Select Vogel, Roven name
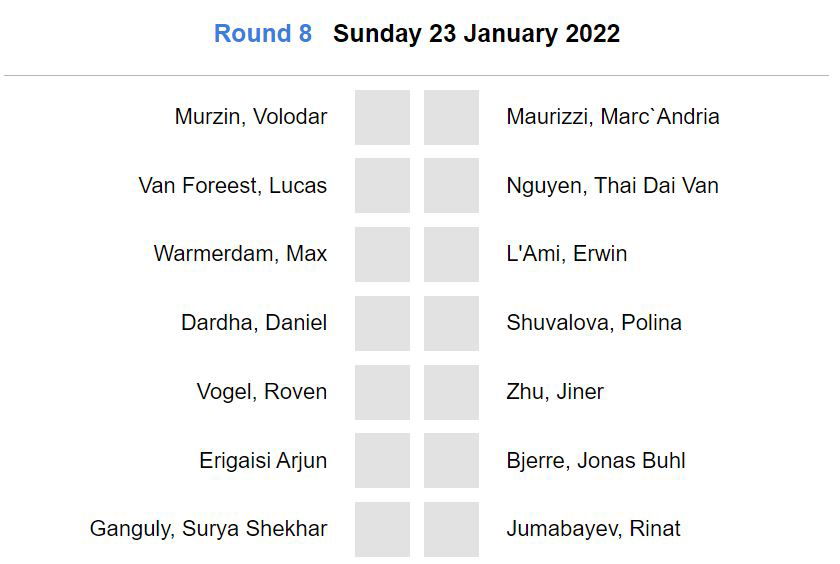This screenshot has height=564, width=840. 262,391
